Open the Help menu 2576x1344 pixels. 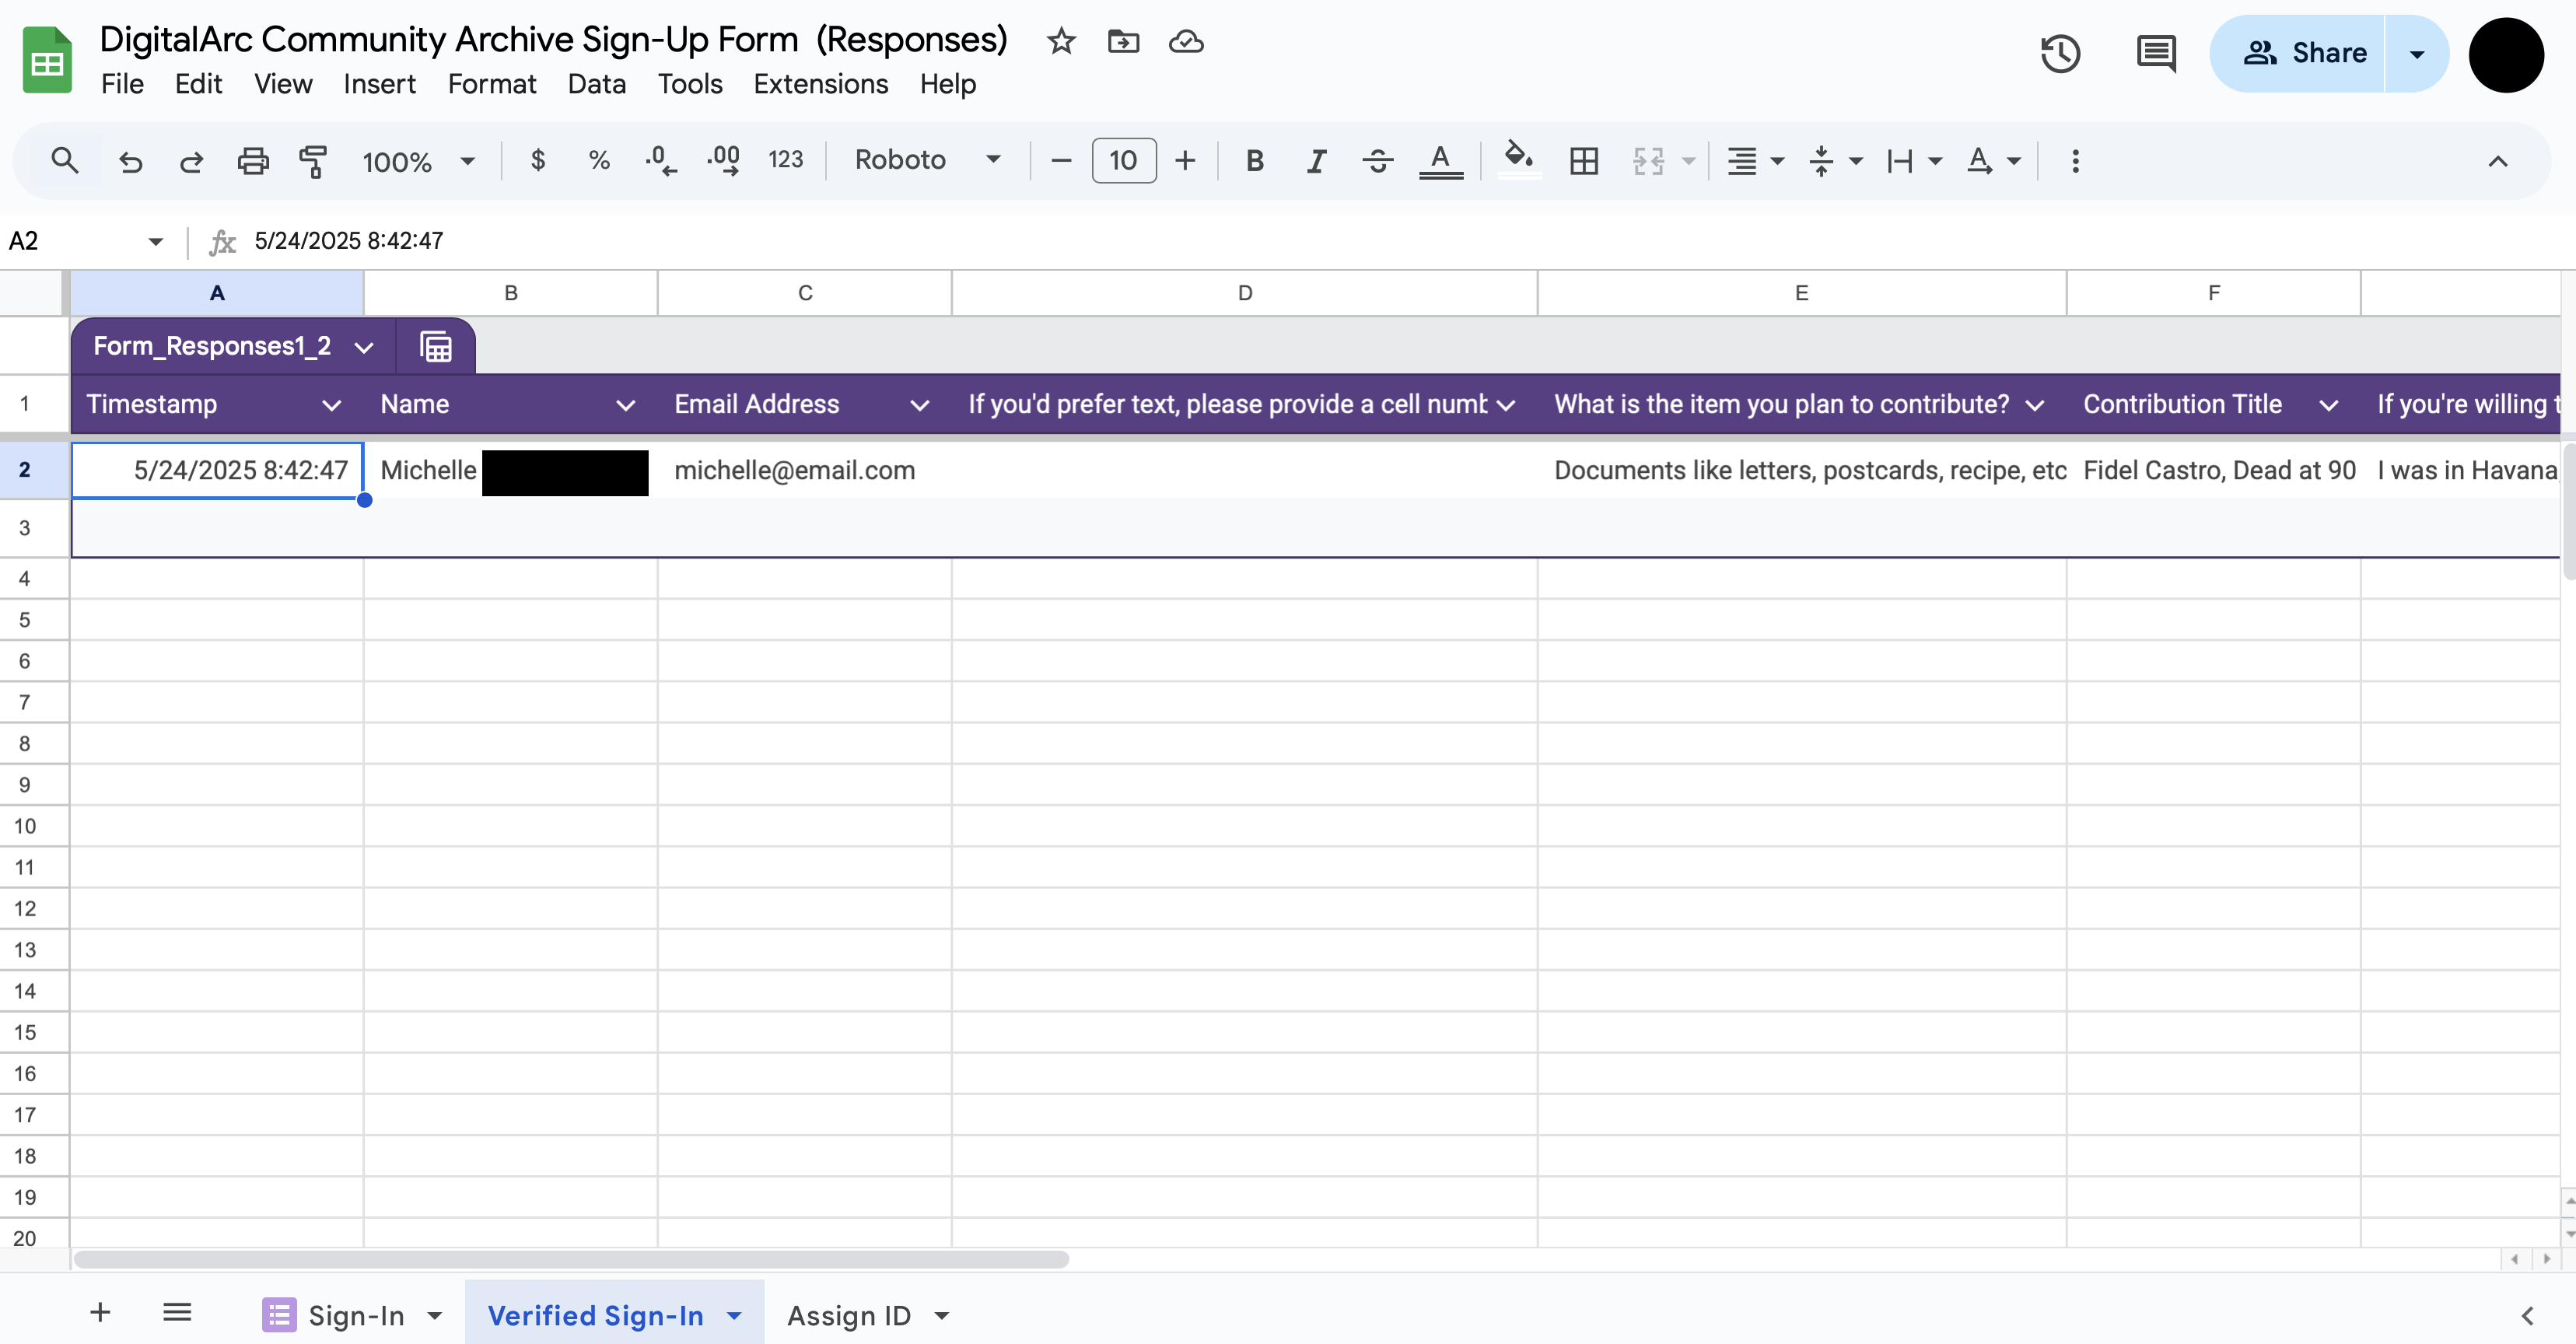tap(947, 84)
